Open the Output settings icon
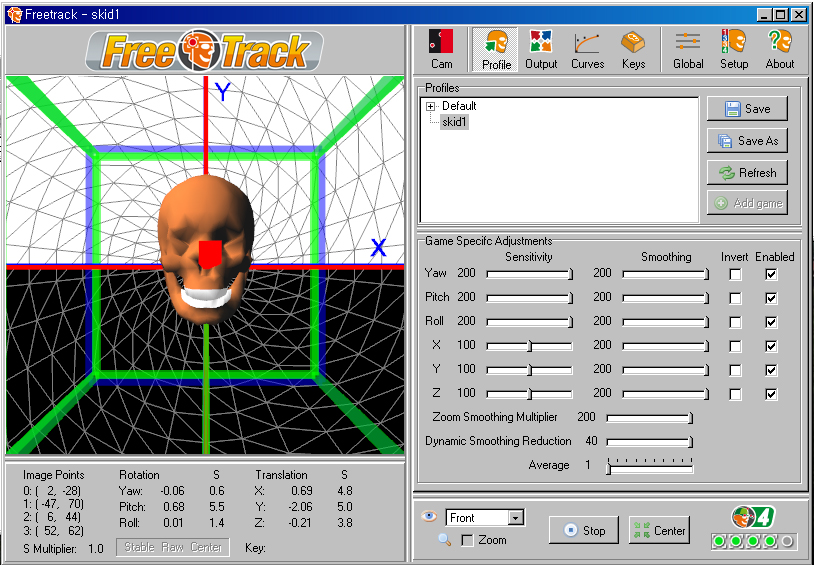This screenshot has width=814, height=565. tap(541, 49)
